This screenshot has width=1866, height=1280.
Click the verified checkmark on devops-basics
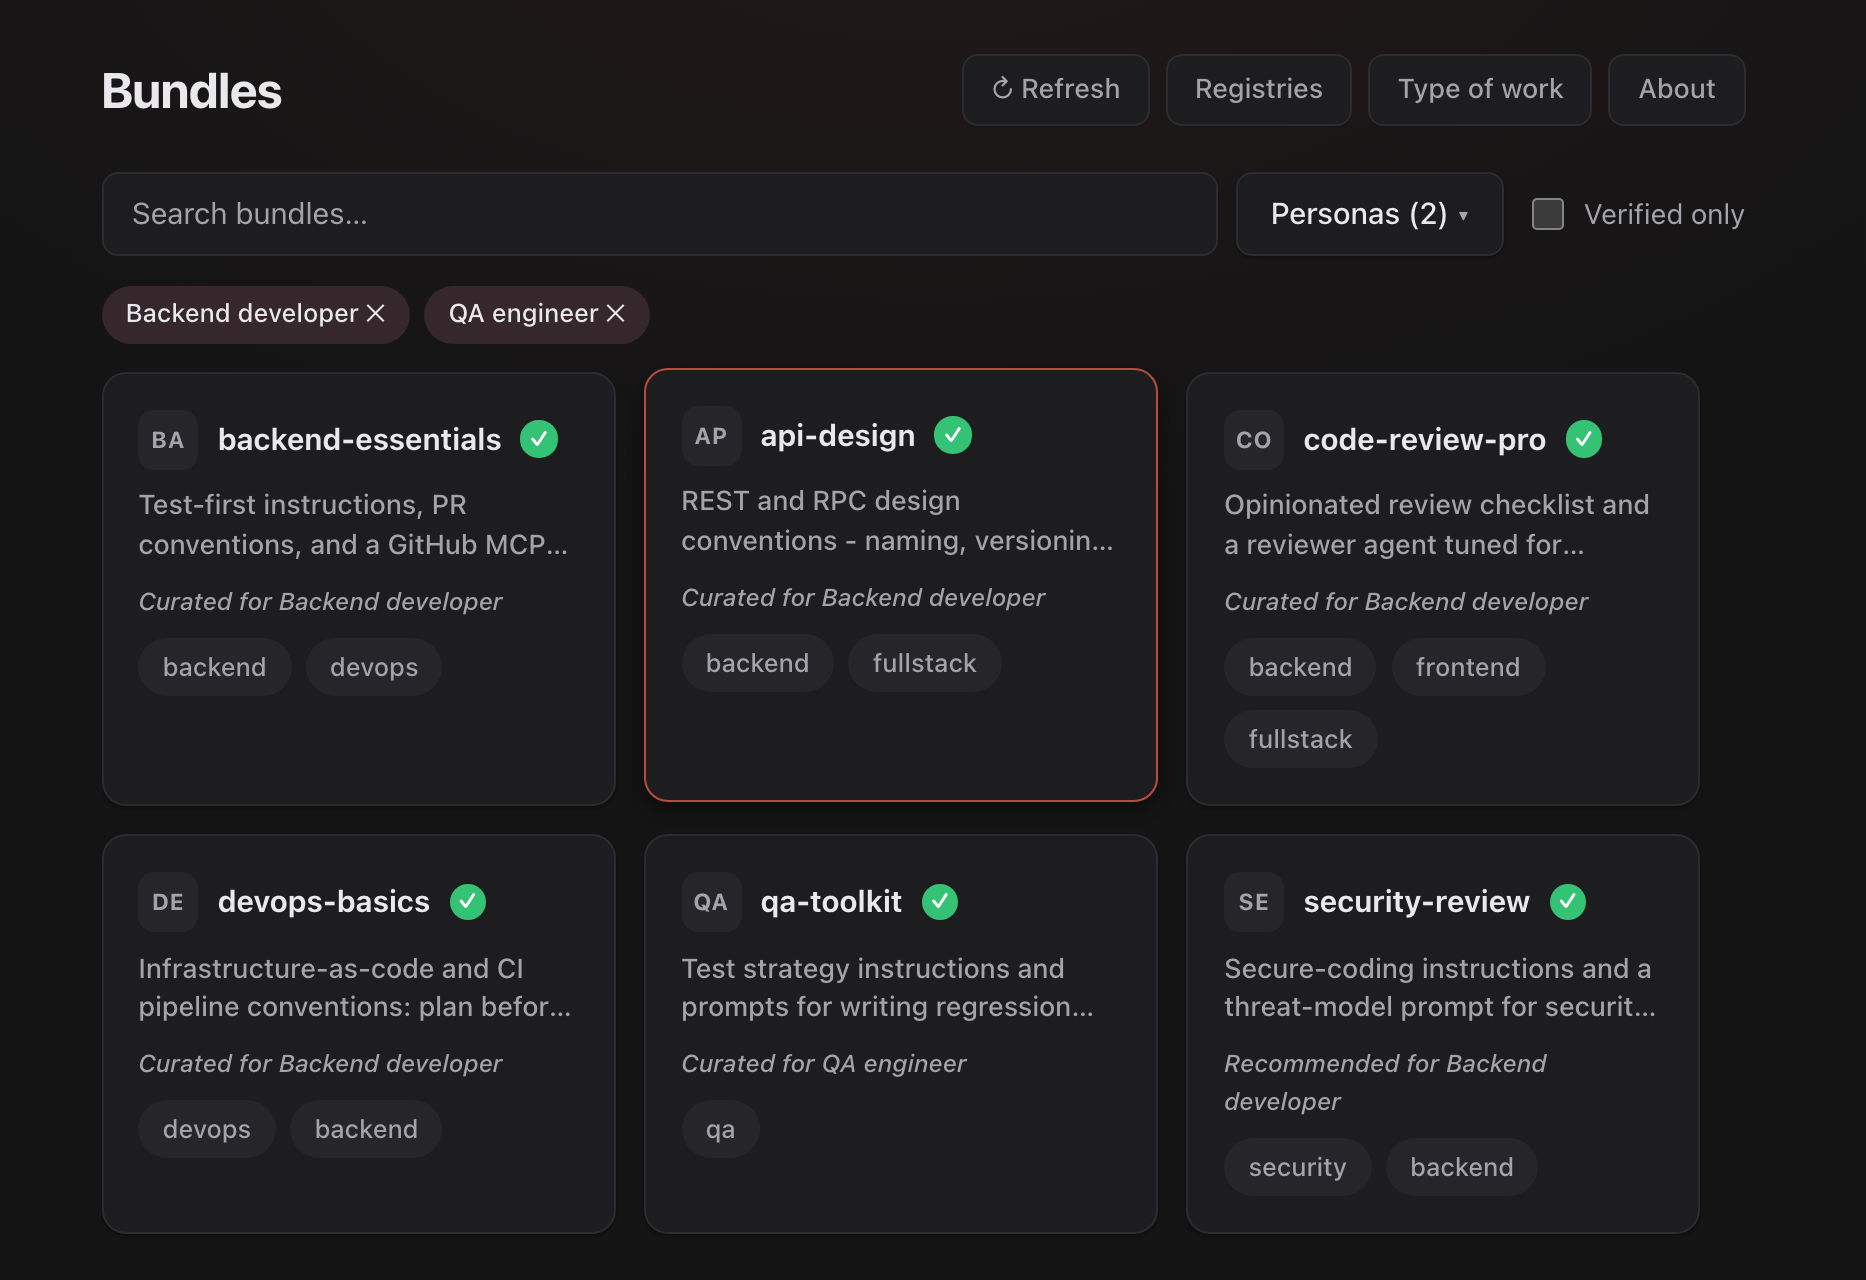click(x=468, y=901)
